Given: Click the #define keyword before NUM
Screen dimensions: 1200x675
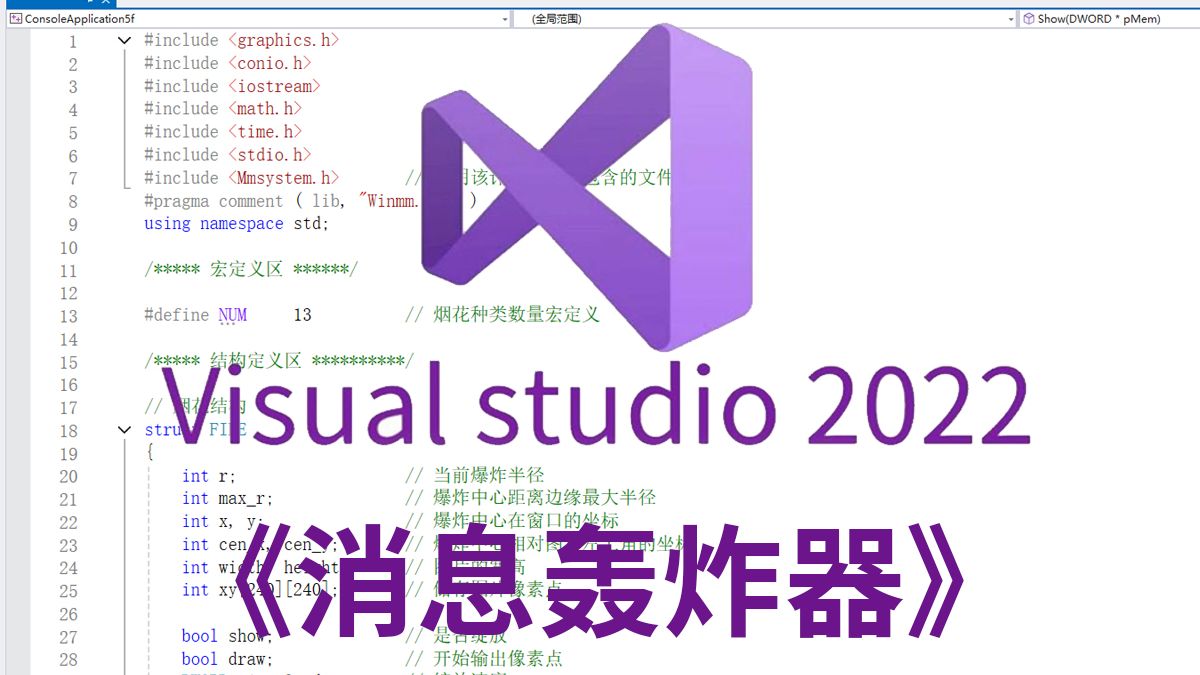Looking at the screenshot, I should [x=177, y=316].
